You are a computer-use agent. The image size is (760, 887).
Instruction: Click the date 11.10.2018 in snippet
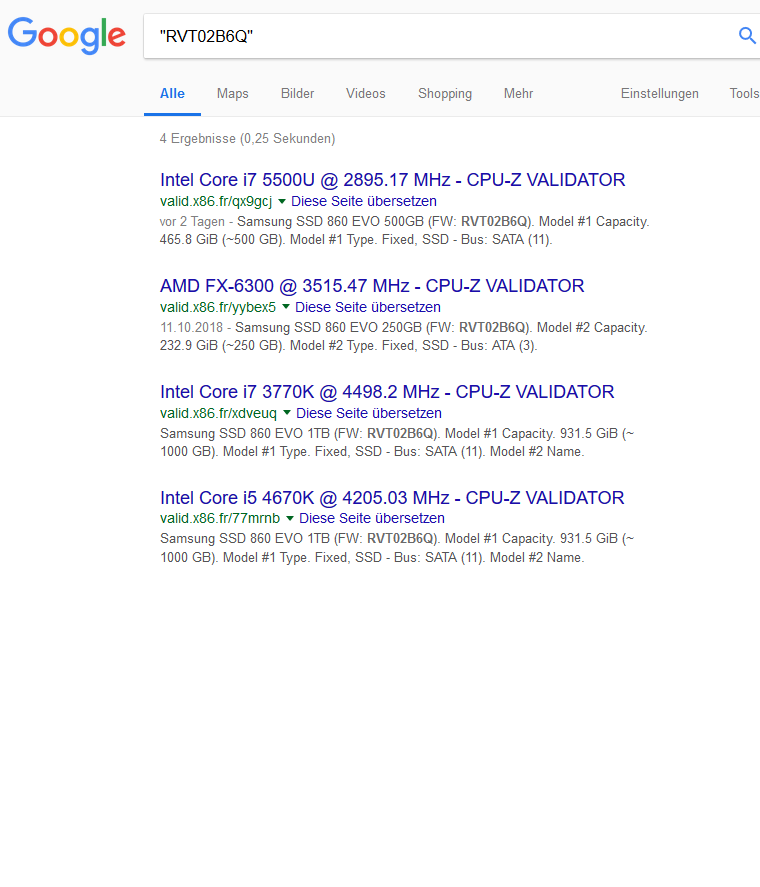[x=191, y=328]
